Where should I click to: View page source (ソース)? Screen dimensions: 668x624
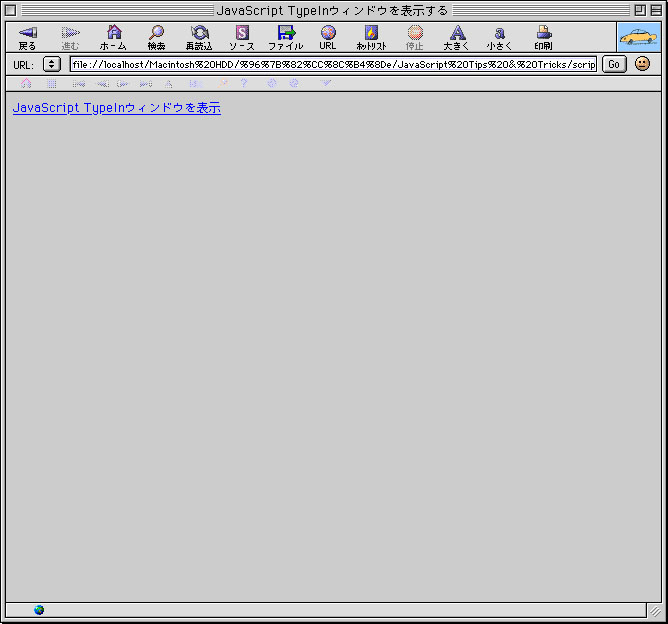pos(242,37)
